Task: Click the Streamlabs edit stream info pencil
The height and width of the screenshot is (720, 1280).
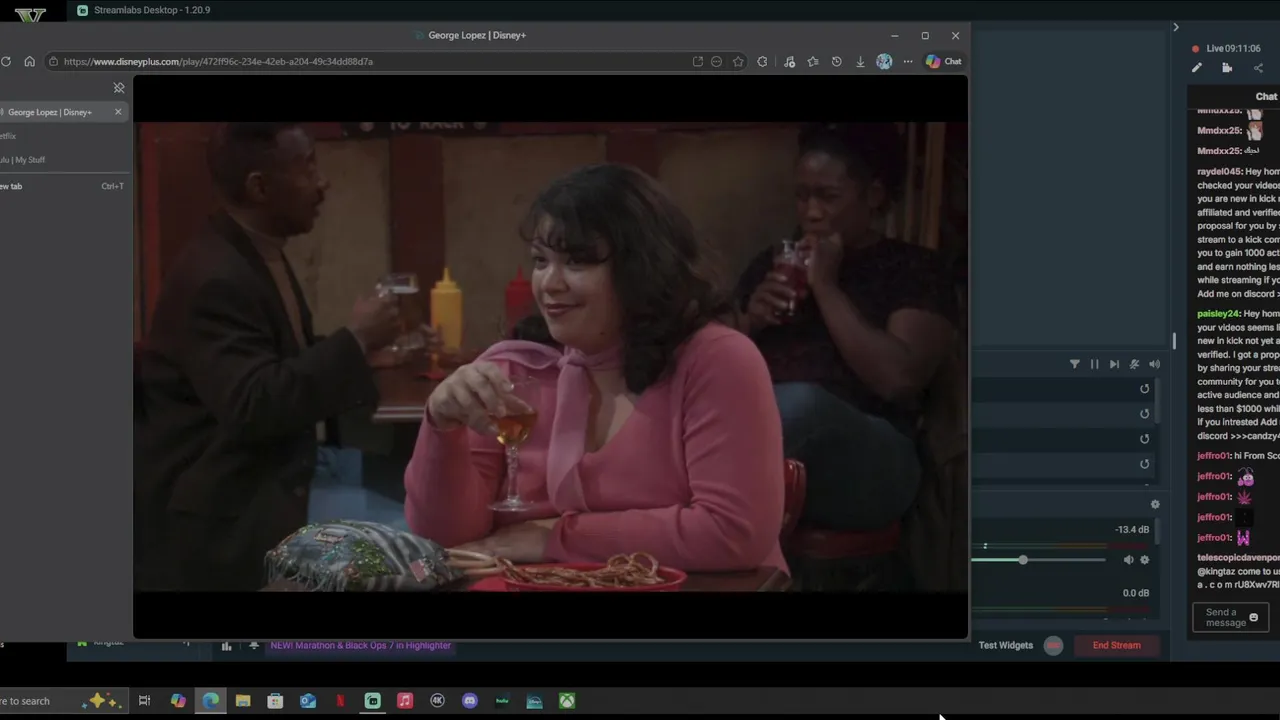Action: click(x=1197, y=68)
